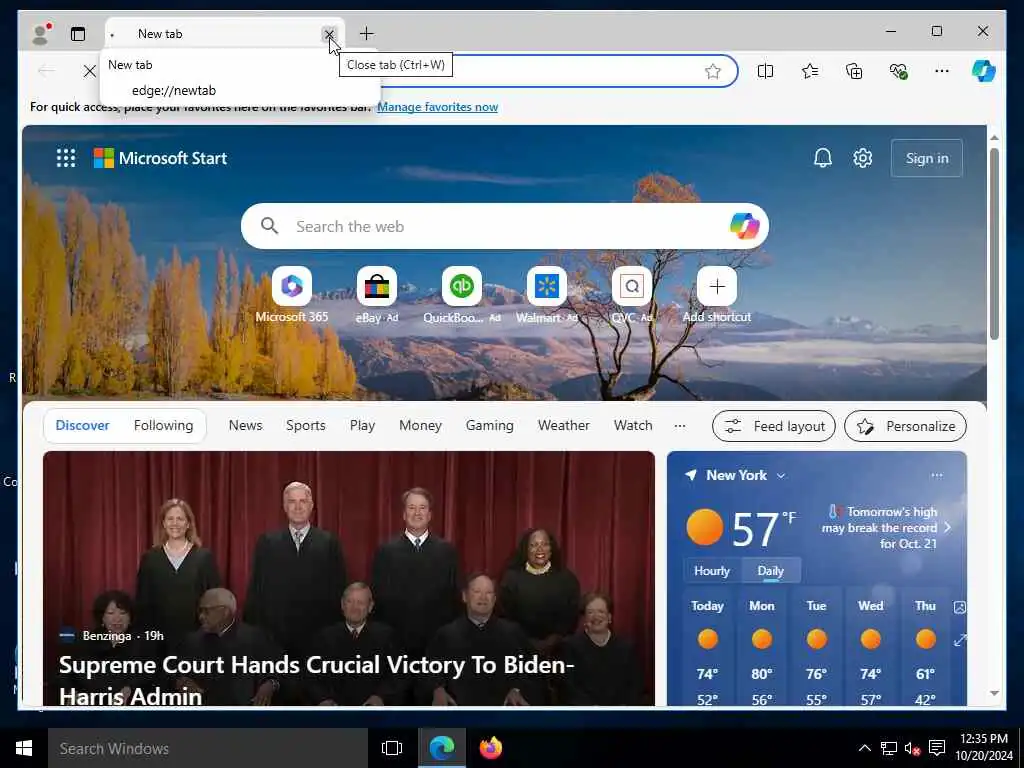Open Copilot sidebar icon
Screen dimensions: 1024x768
point(984,71)
